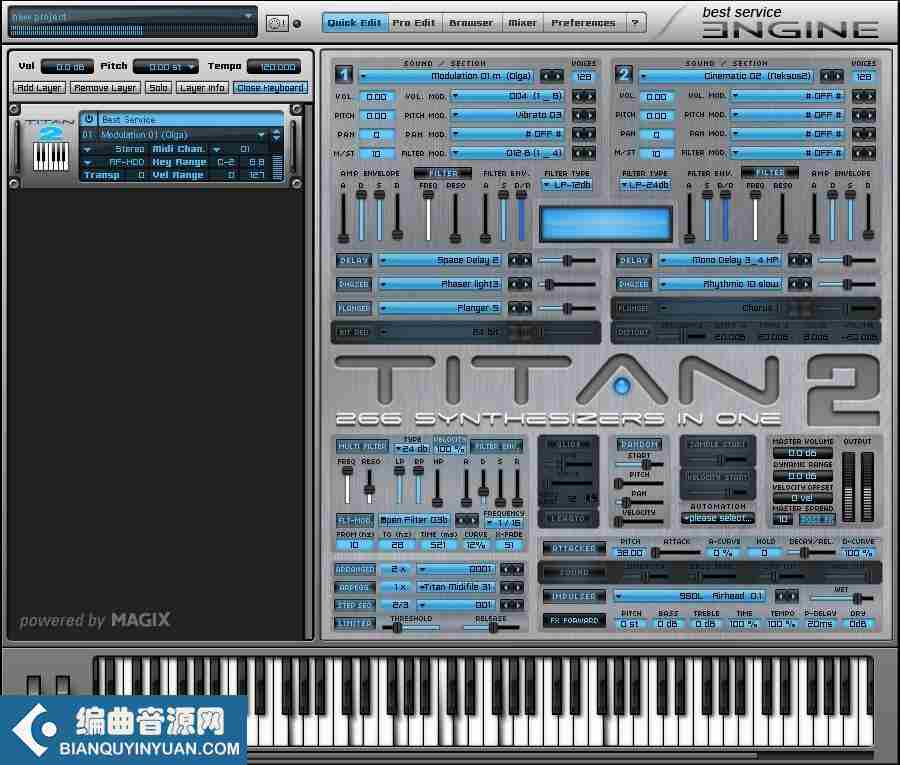Click layer preset up/down stepper arrows

[277, 135]
